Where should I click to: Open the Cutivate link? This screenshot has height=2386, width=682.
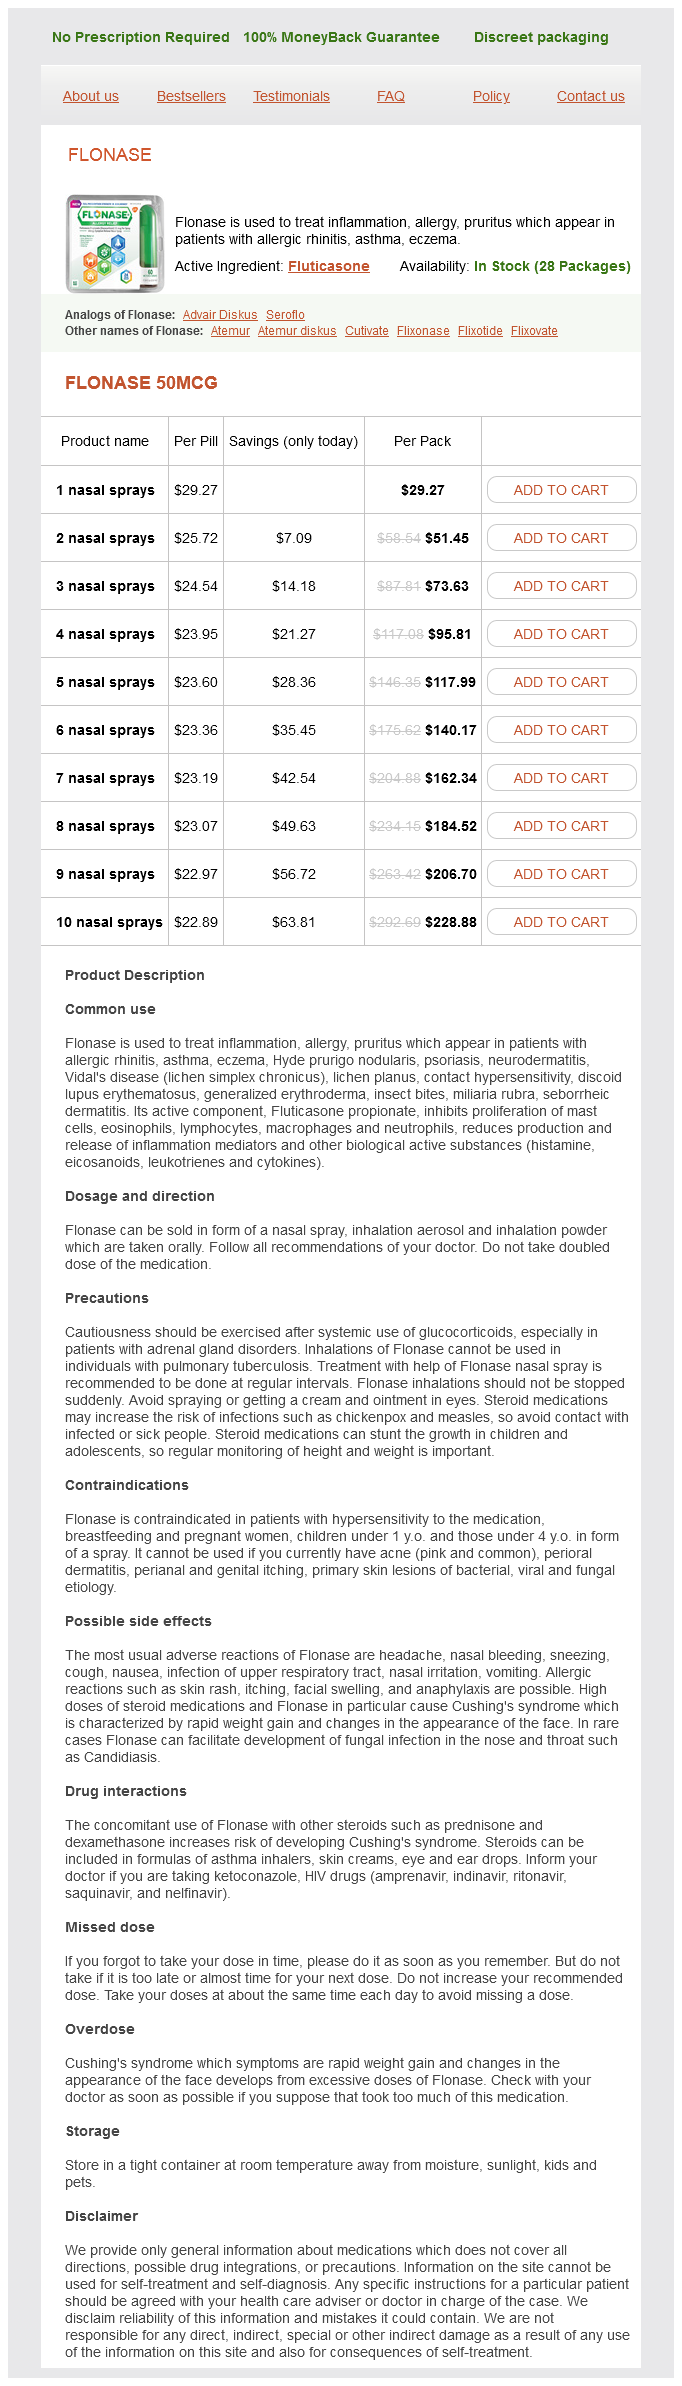[367, 331]
